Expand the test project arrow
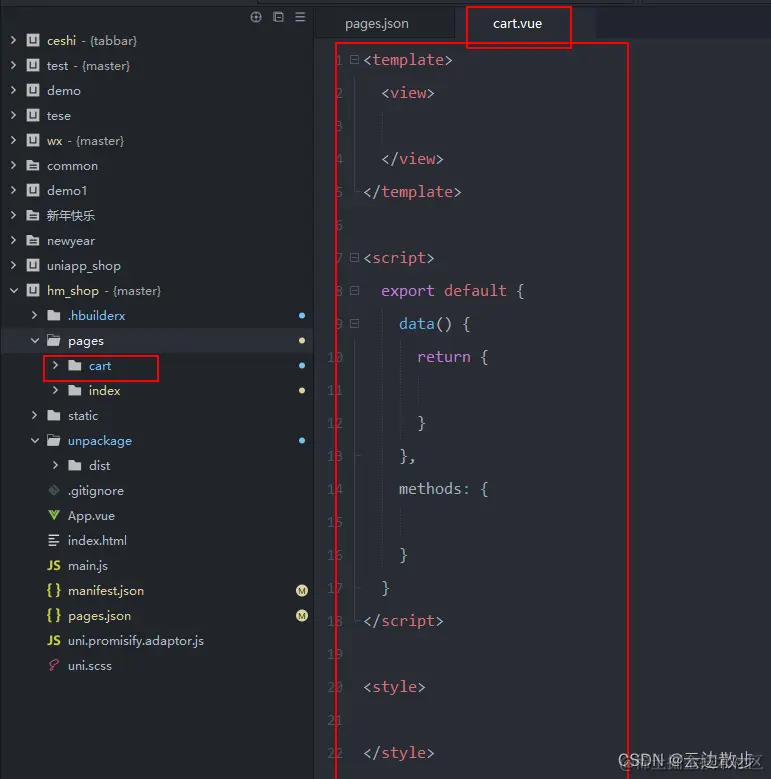 tap(13, 65)
